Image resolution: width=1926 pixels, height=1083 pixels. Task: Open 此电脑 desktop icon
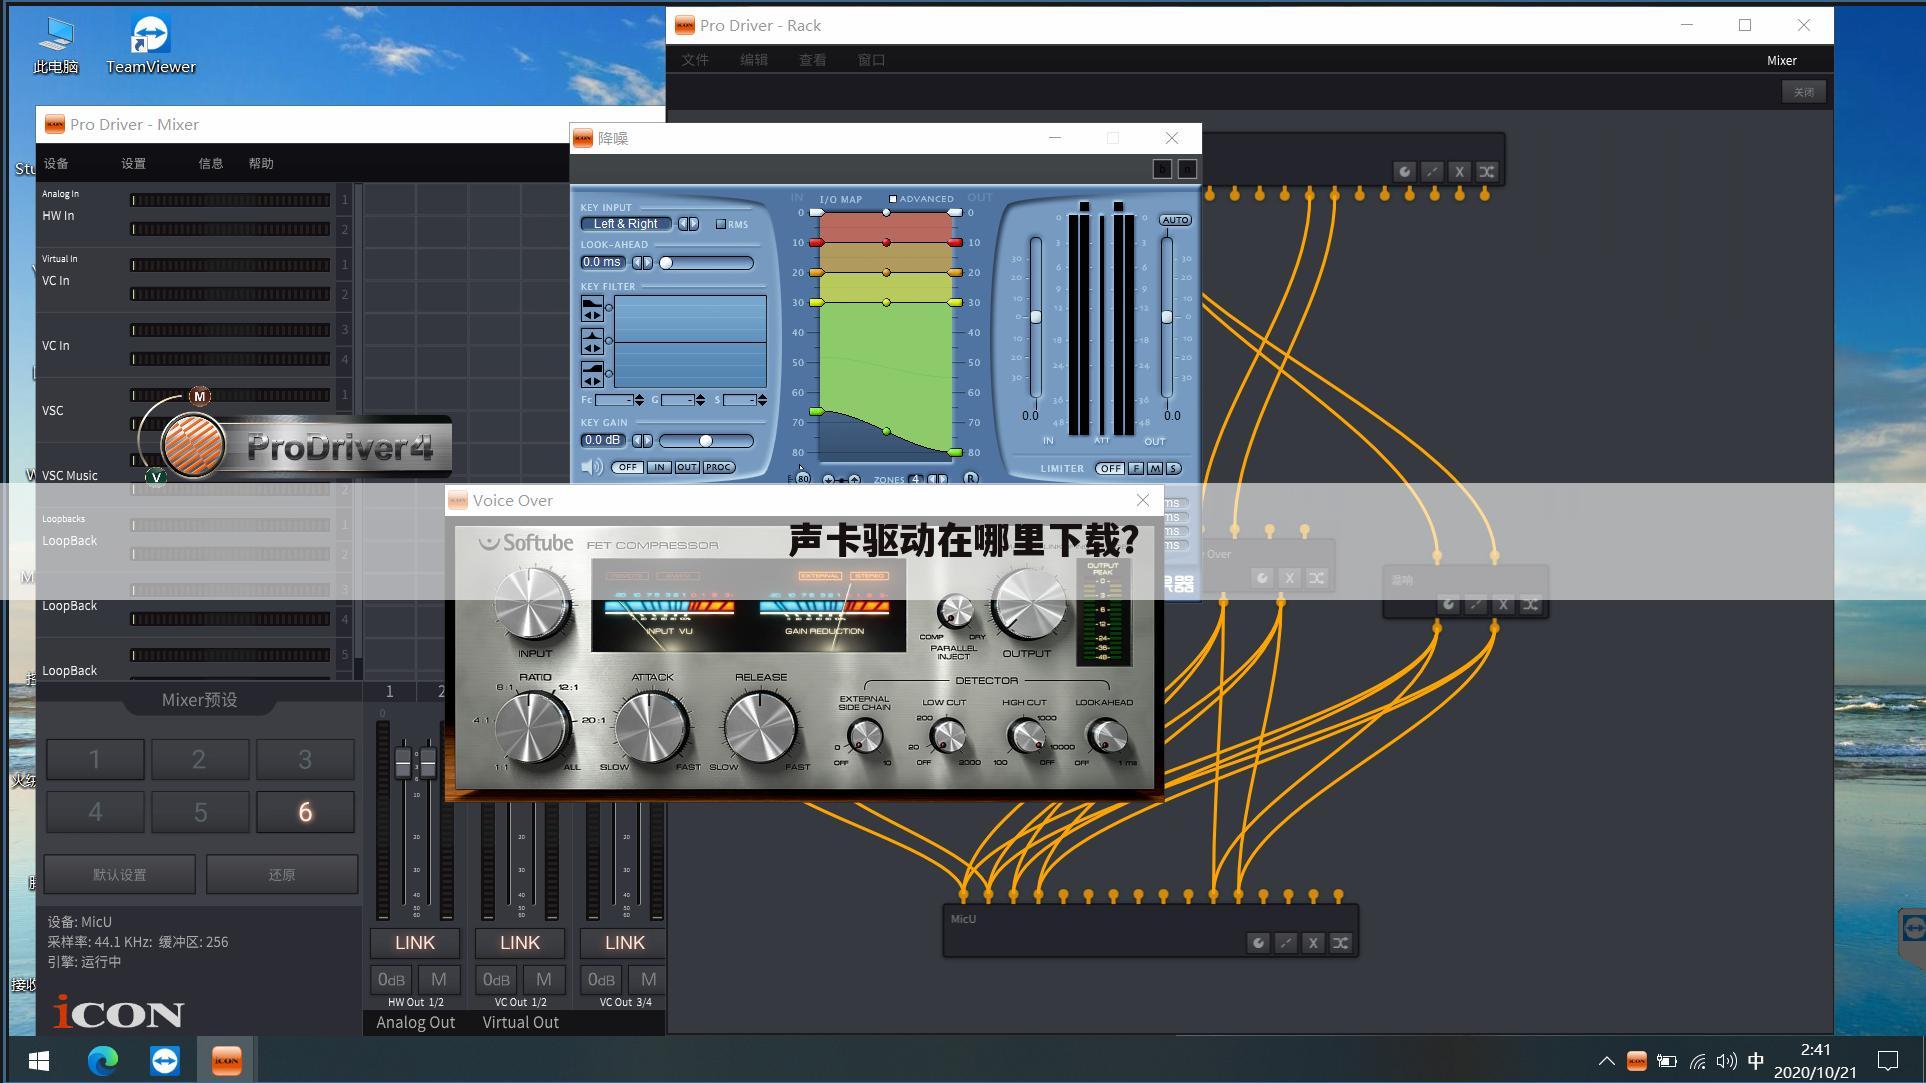coord(55,46)
